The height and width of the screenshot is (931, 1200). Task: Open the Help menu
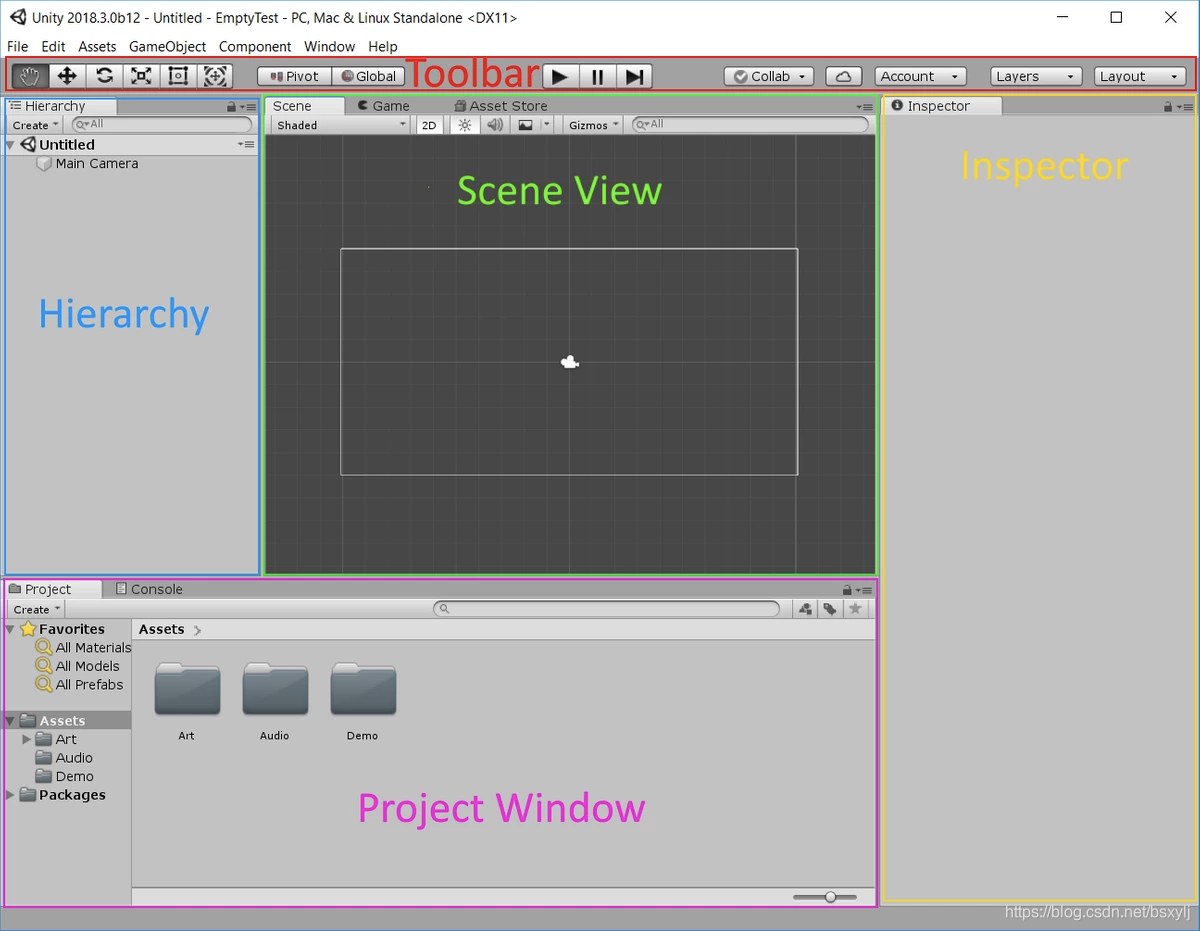pos(383,46)
